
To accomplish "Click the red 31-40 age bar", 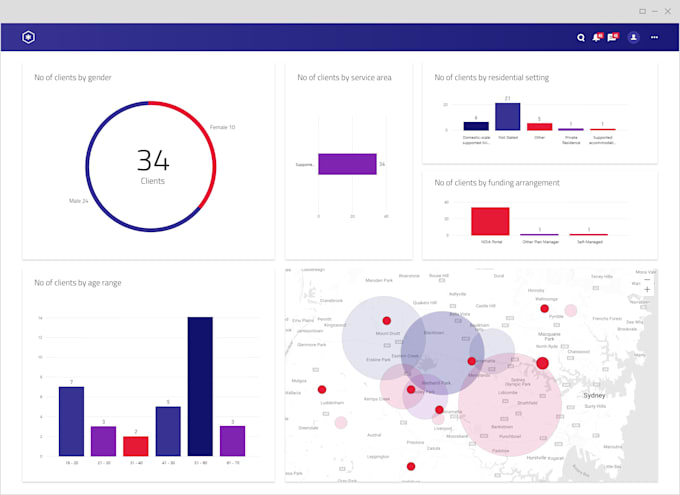I will (136, 446).
